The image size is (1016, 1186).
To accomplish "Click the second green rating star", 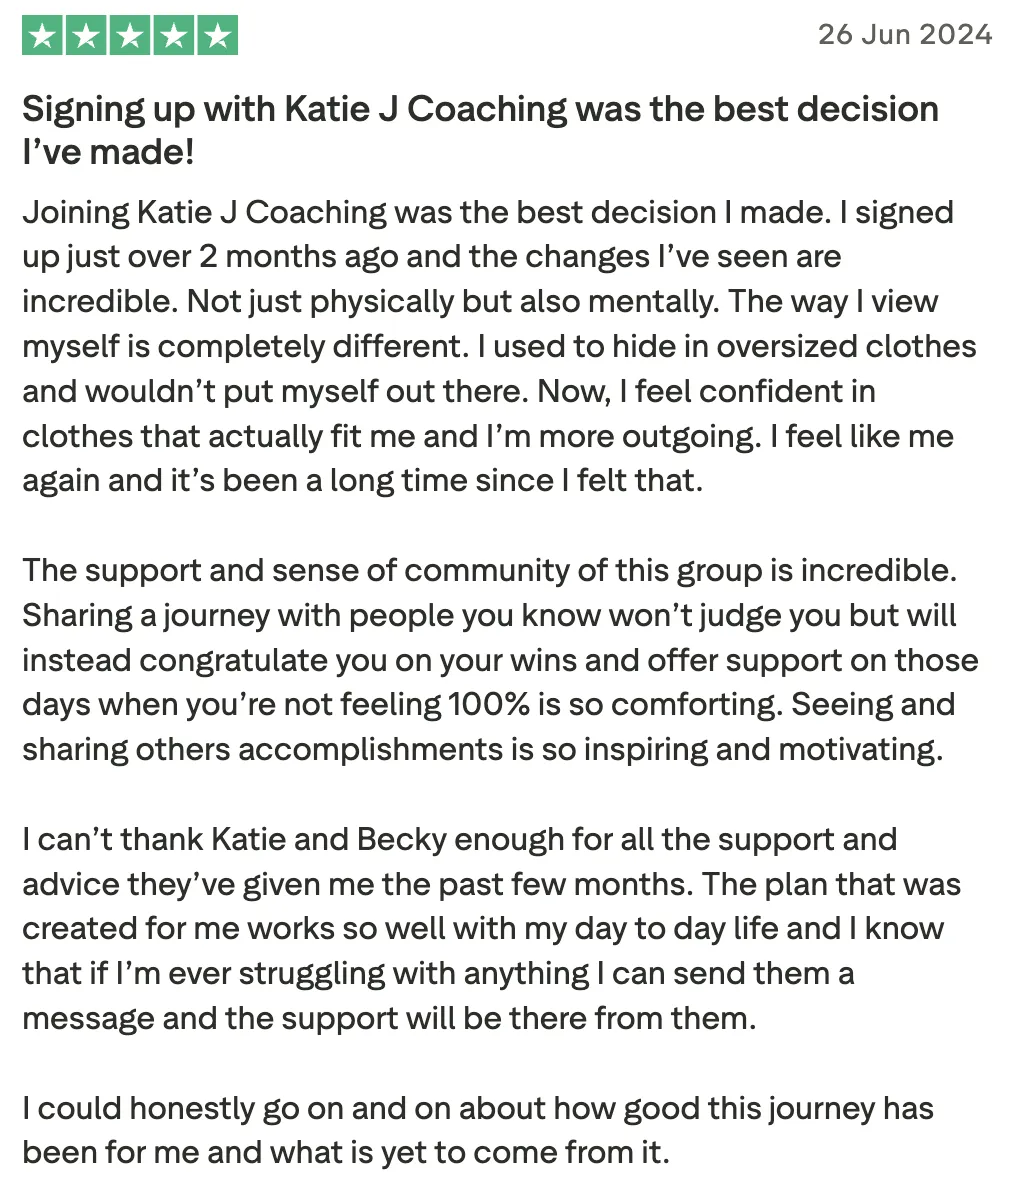I will [x=85, y=37].
